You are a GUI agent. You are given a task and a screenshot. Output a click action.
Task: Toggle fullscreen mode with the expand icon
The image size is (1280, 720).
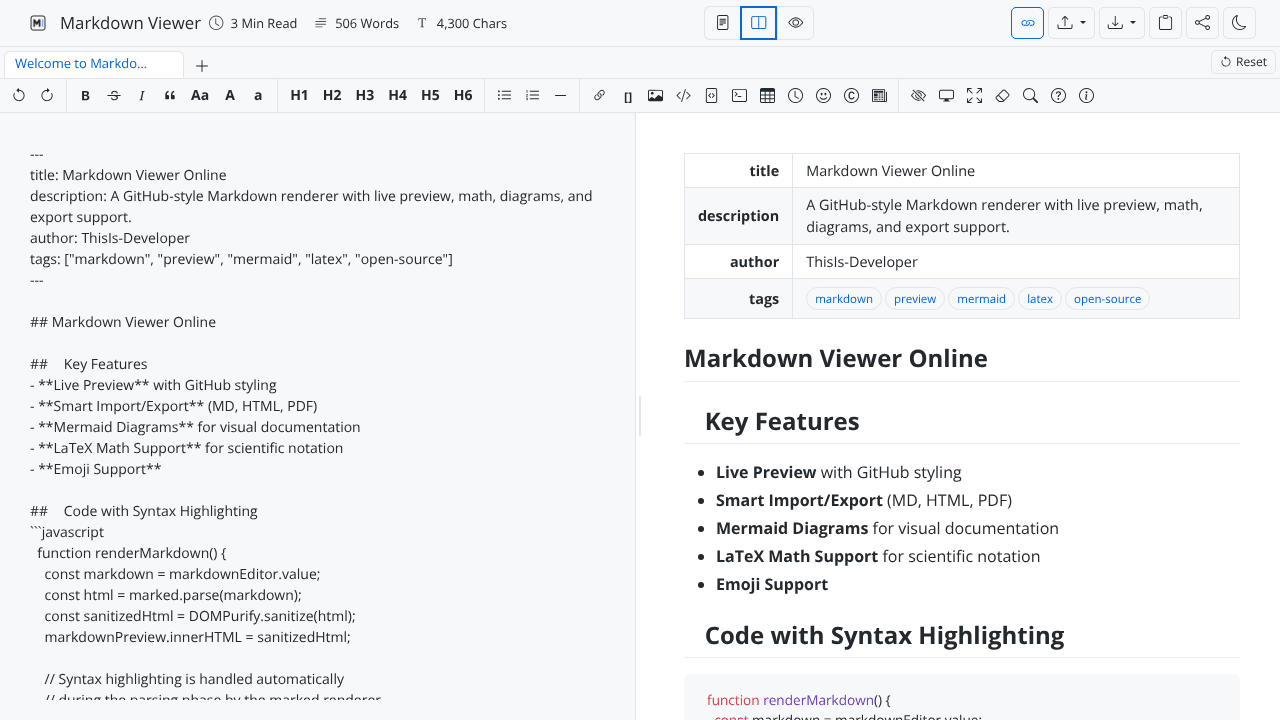tap(975, 96)
